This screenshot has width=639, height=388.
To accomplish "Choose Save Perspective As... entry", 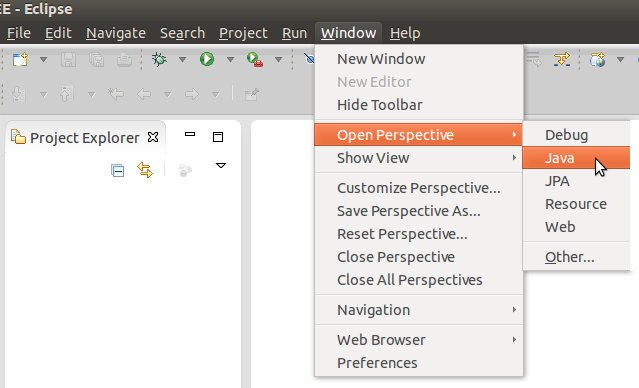I will tap(419, 211).
